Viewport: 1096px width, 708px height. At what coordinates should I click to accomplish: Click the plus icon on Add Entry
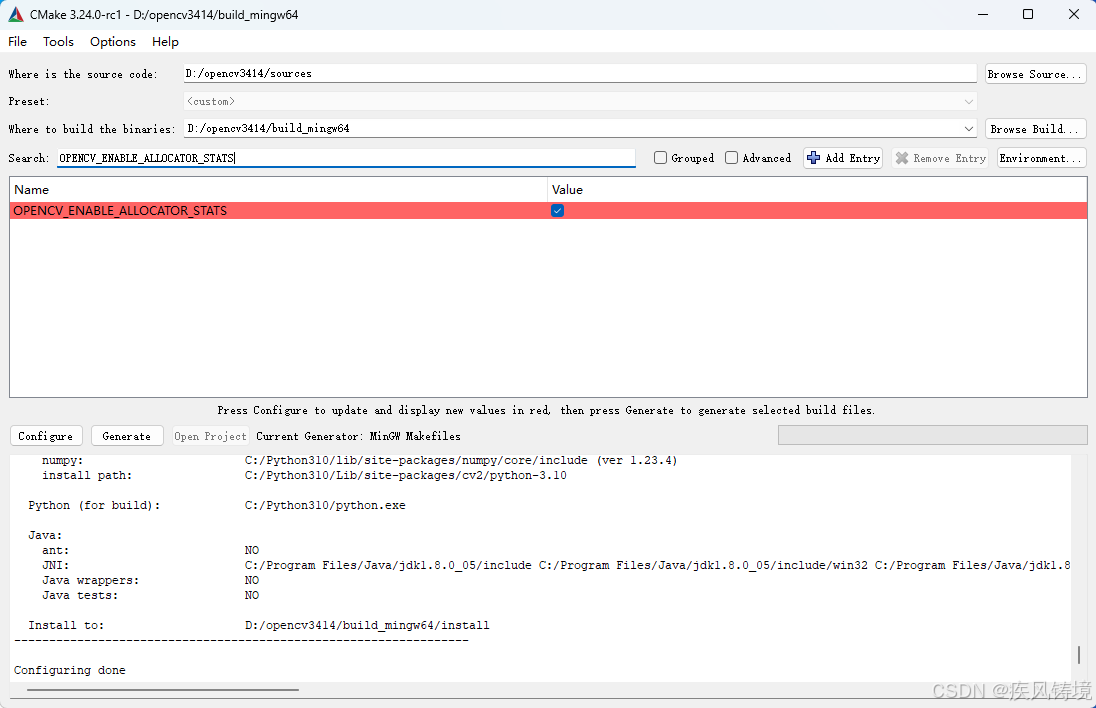point(813,158)
